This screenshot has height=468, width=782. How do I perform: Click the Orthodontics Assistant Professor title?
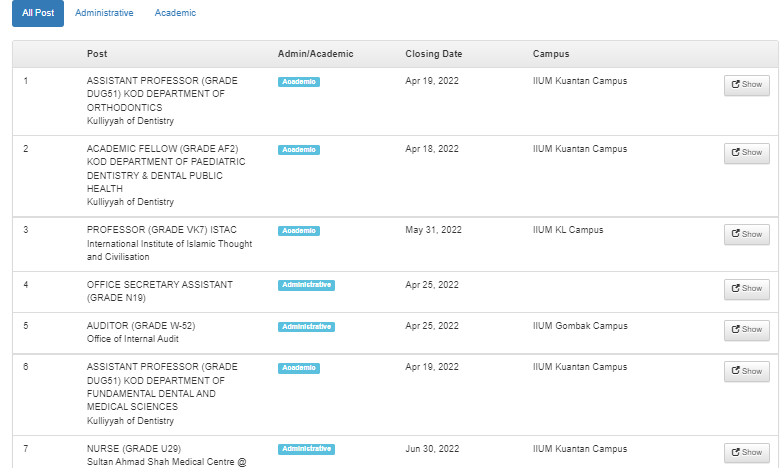(162, 94)
